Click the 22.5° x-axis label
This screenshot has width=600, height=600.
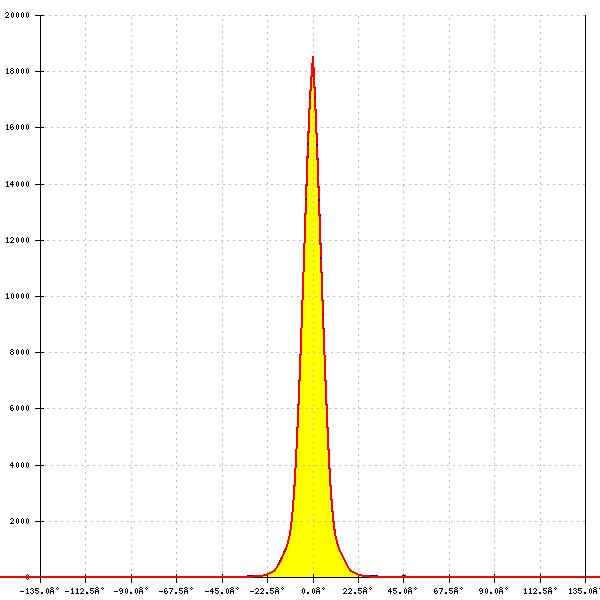[x=358, y=591]
